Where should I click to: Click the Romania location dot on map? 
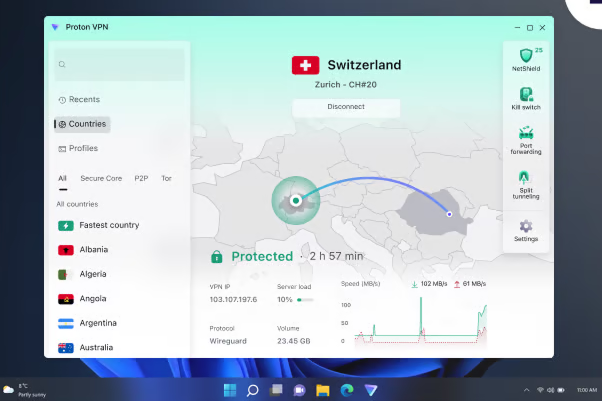[x=449, y=214]
